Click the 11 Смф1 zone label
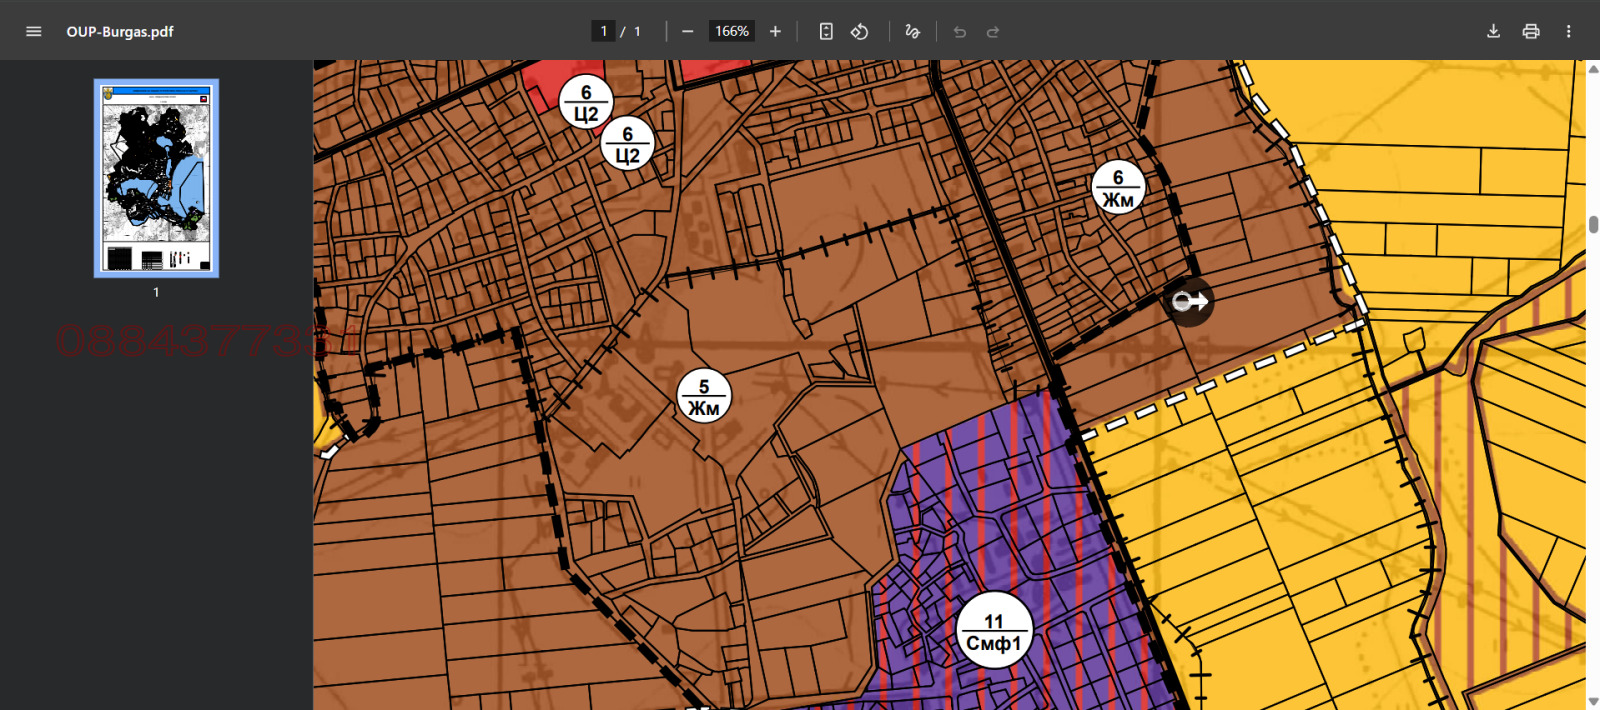This screenshot has height=710, width=1600. (x=994, y=632)
